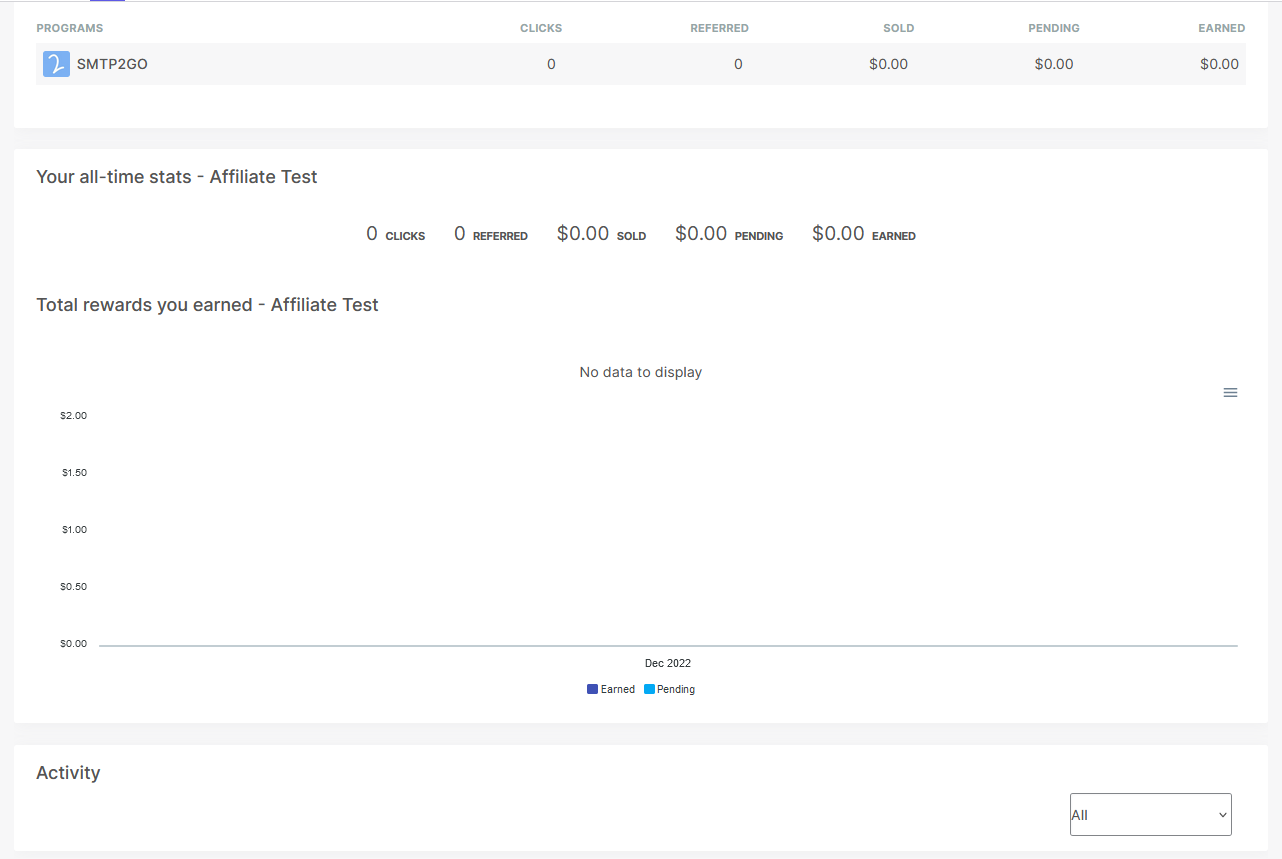This screenshot has width=1282, height=859.
Task: Click the all-time REFERRED stat
Action: coord(491,234)
